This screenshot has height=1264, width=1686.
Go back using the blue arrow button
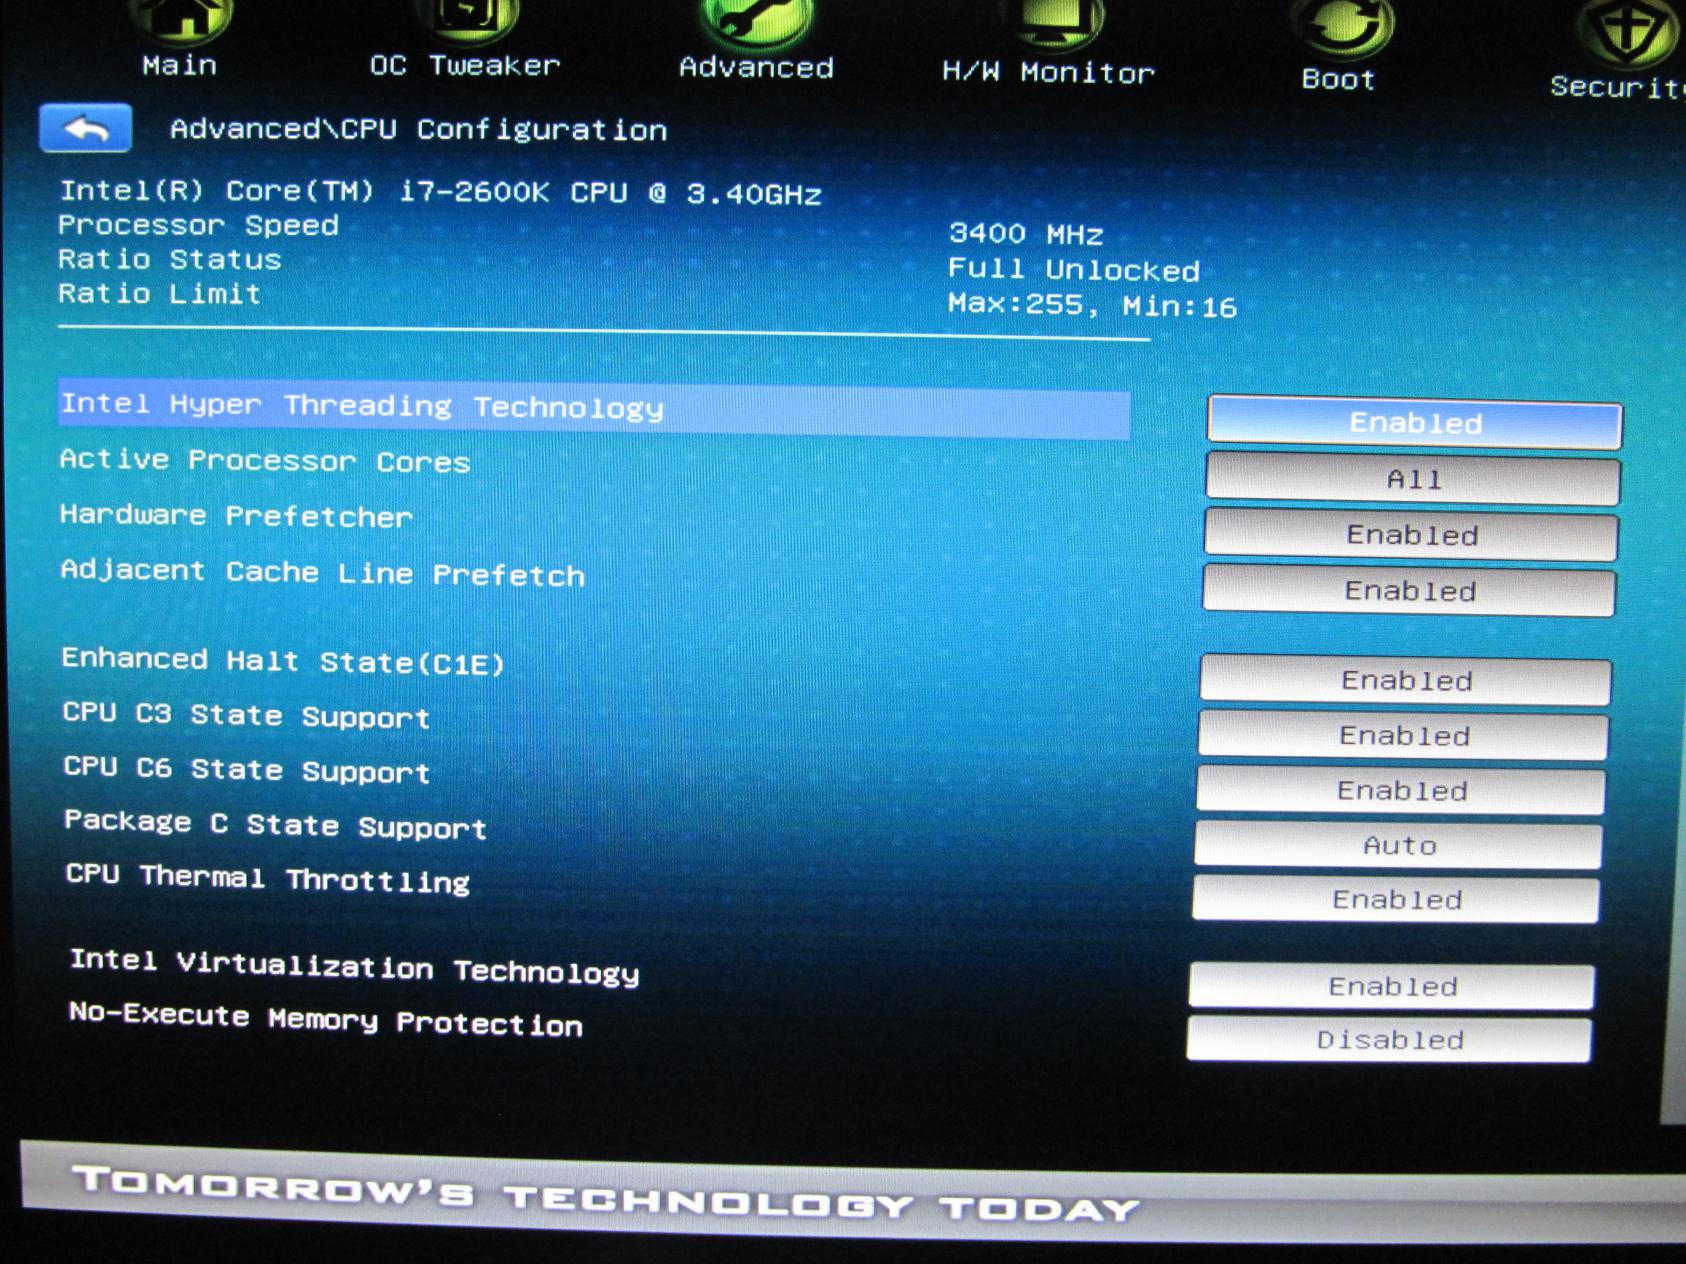coord(86,128)
